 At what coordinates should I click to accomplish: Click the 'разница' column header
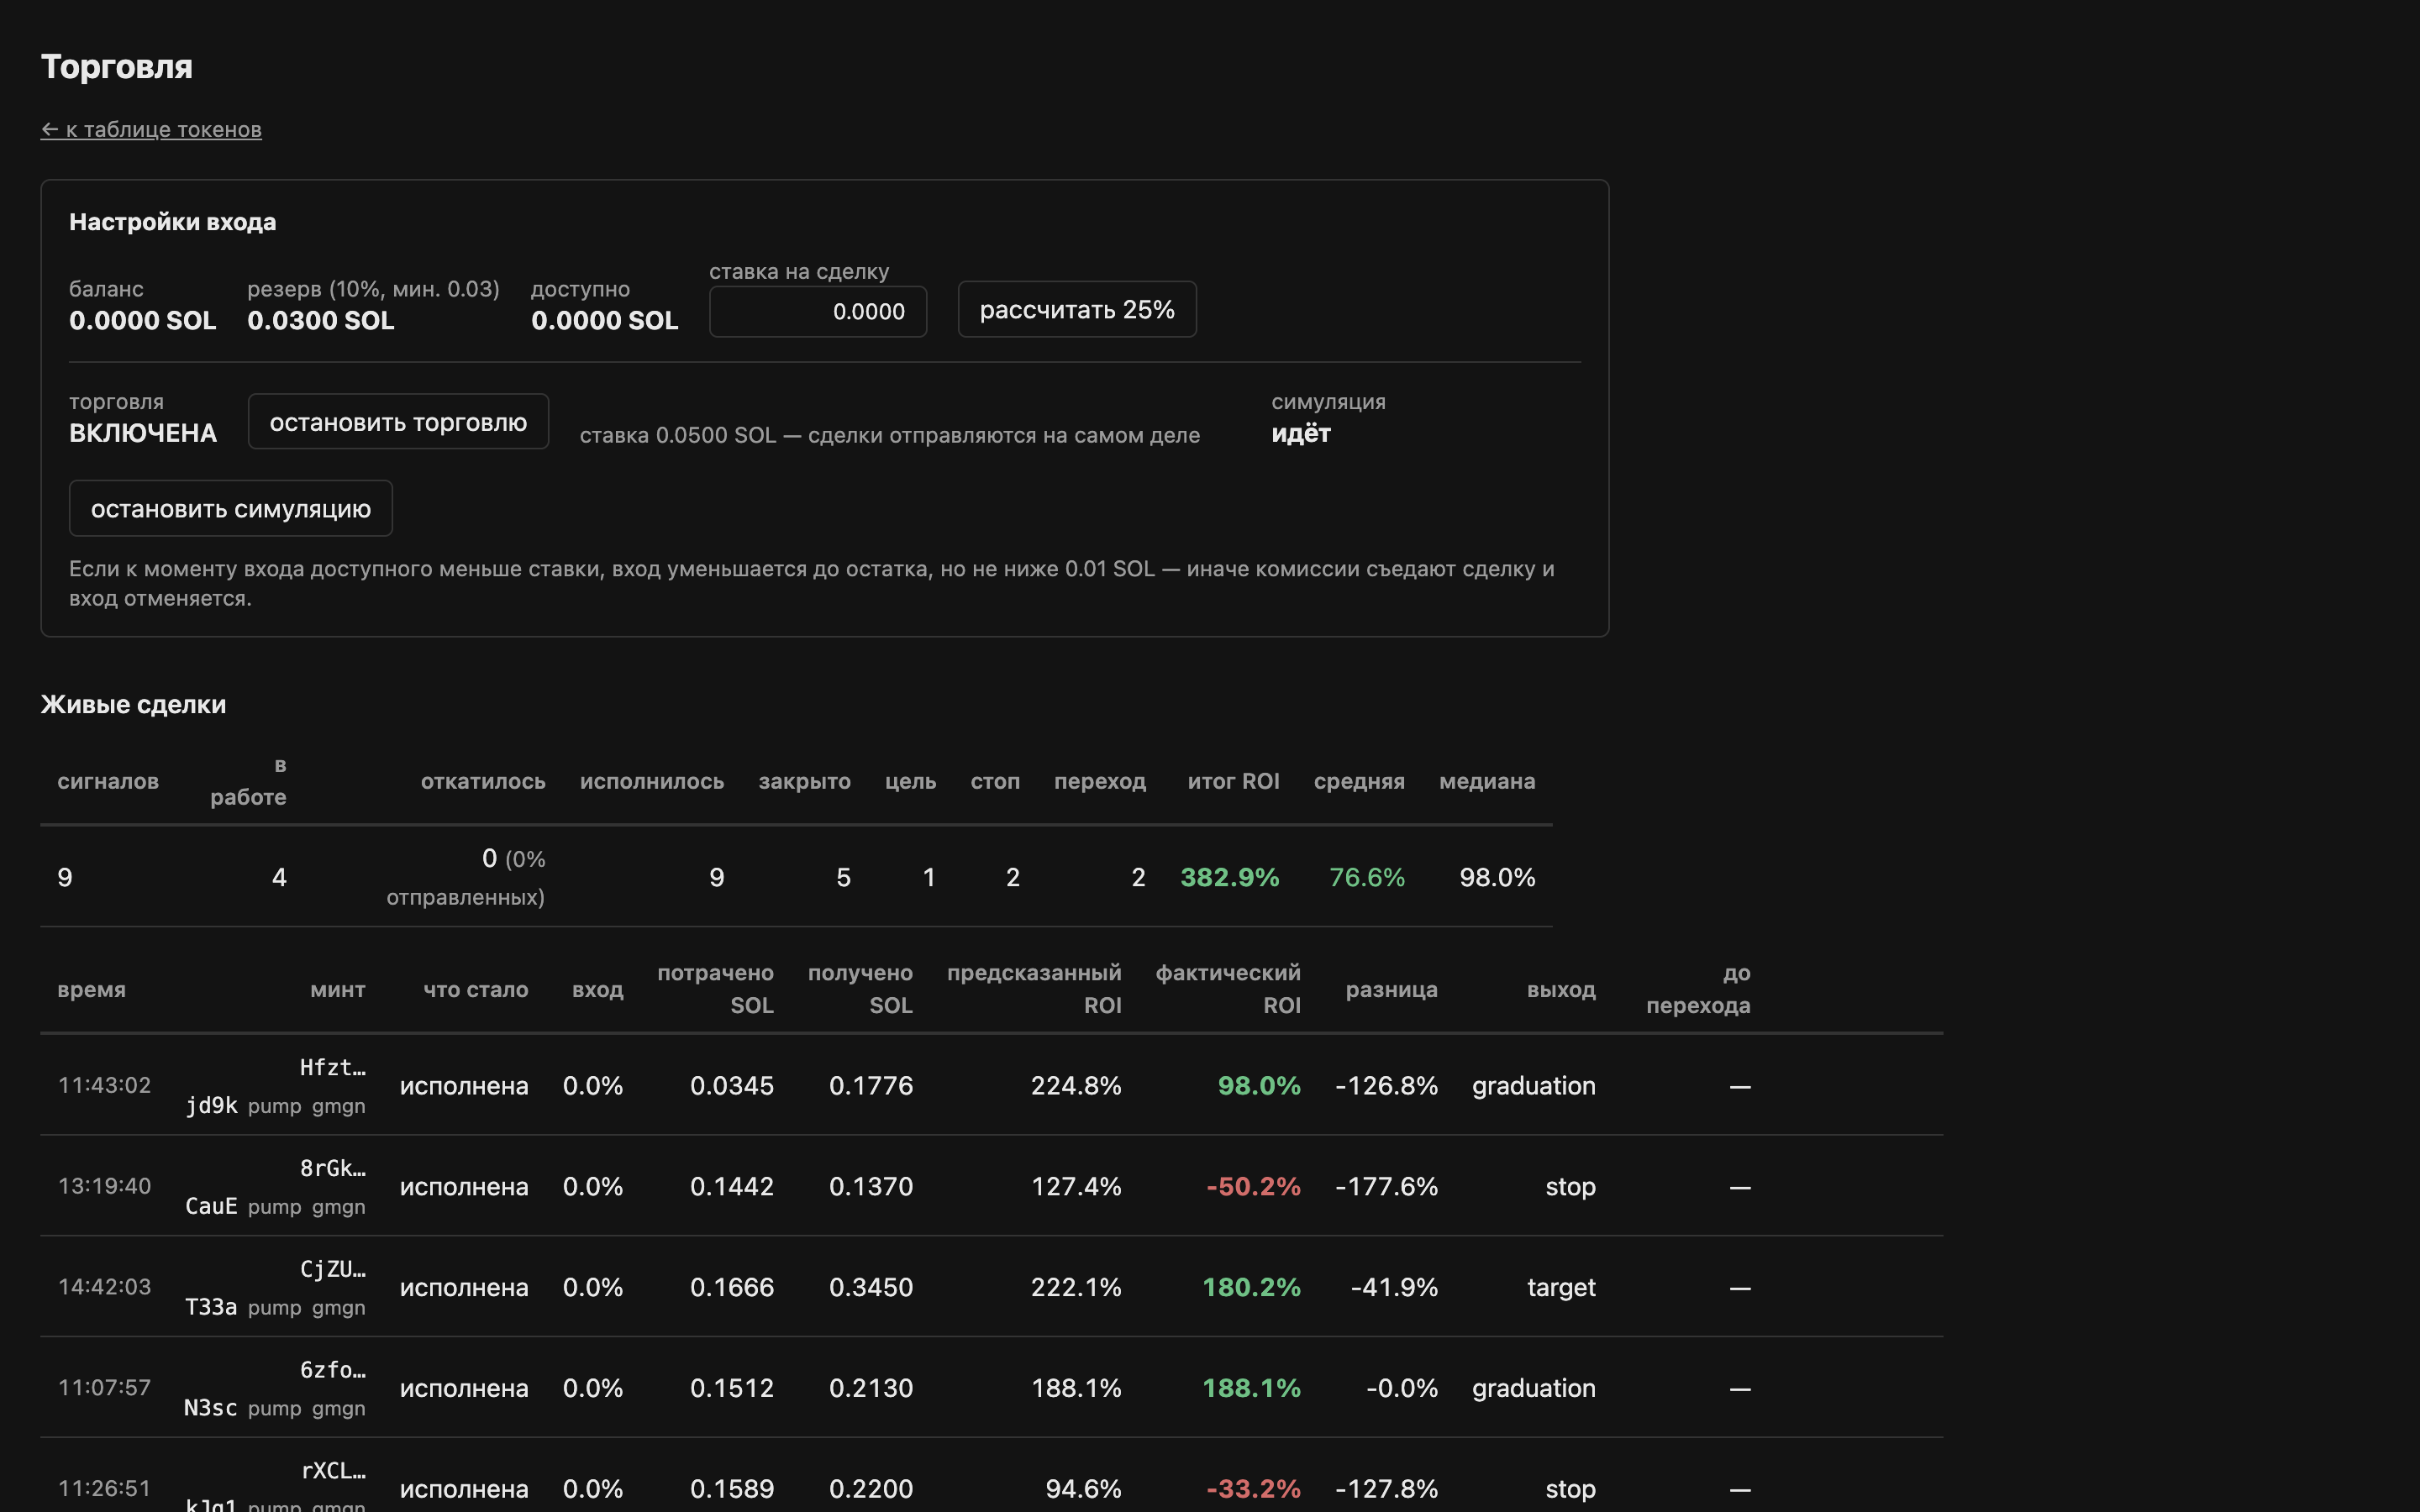[x=1392, y=990]
